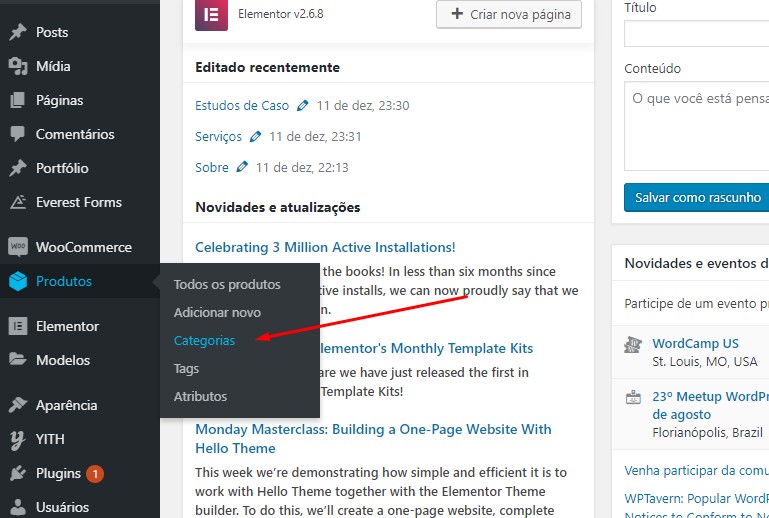Open the Monday Masterclass article link
This screenshot has width=769, height=518.
(373, 439)
